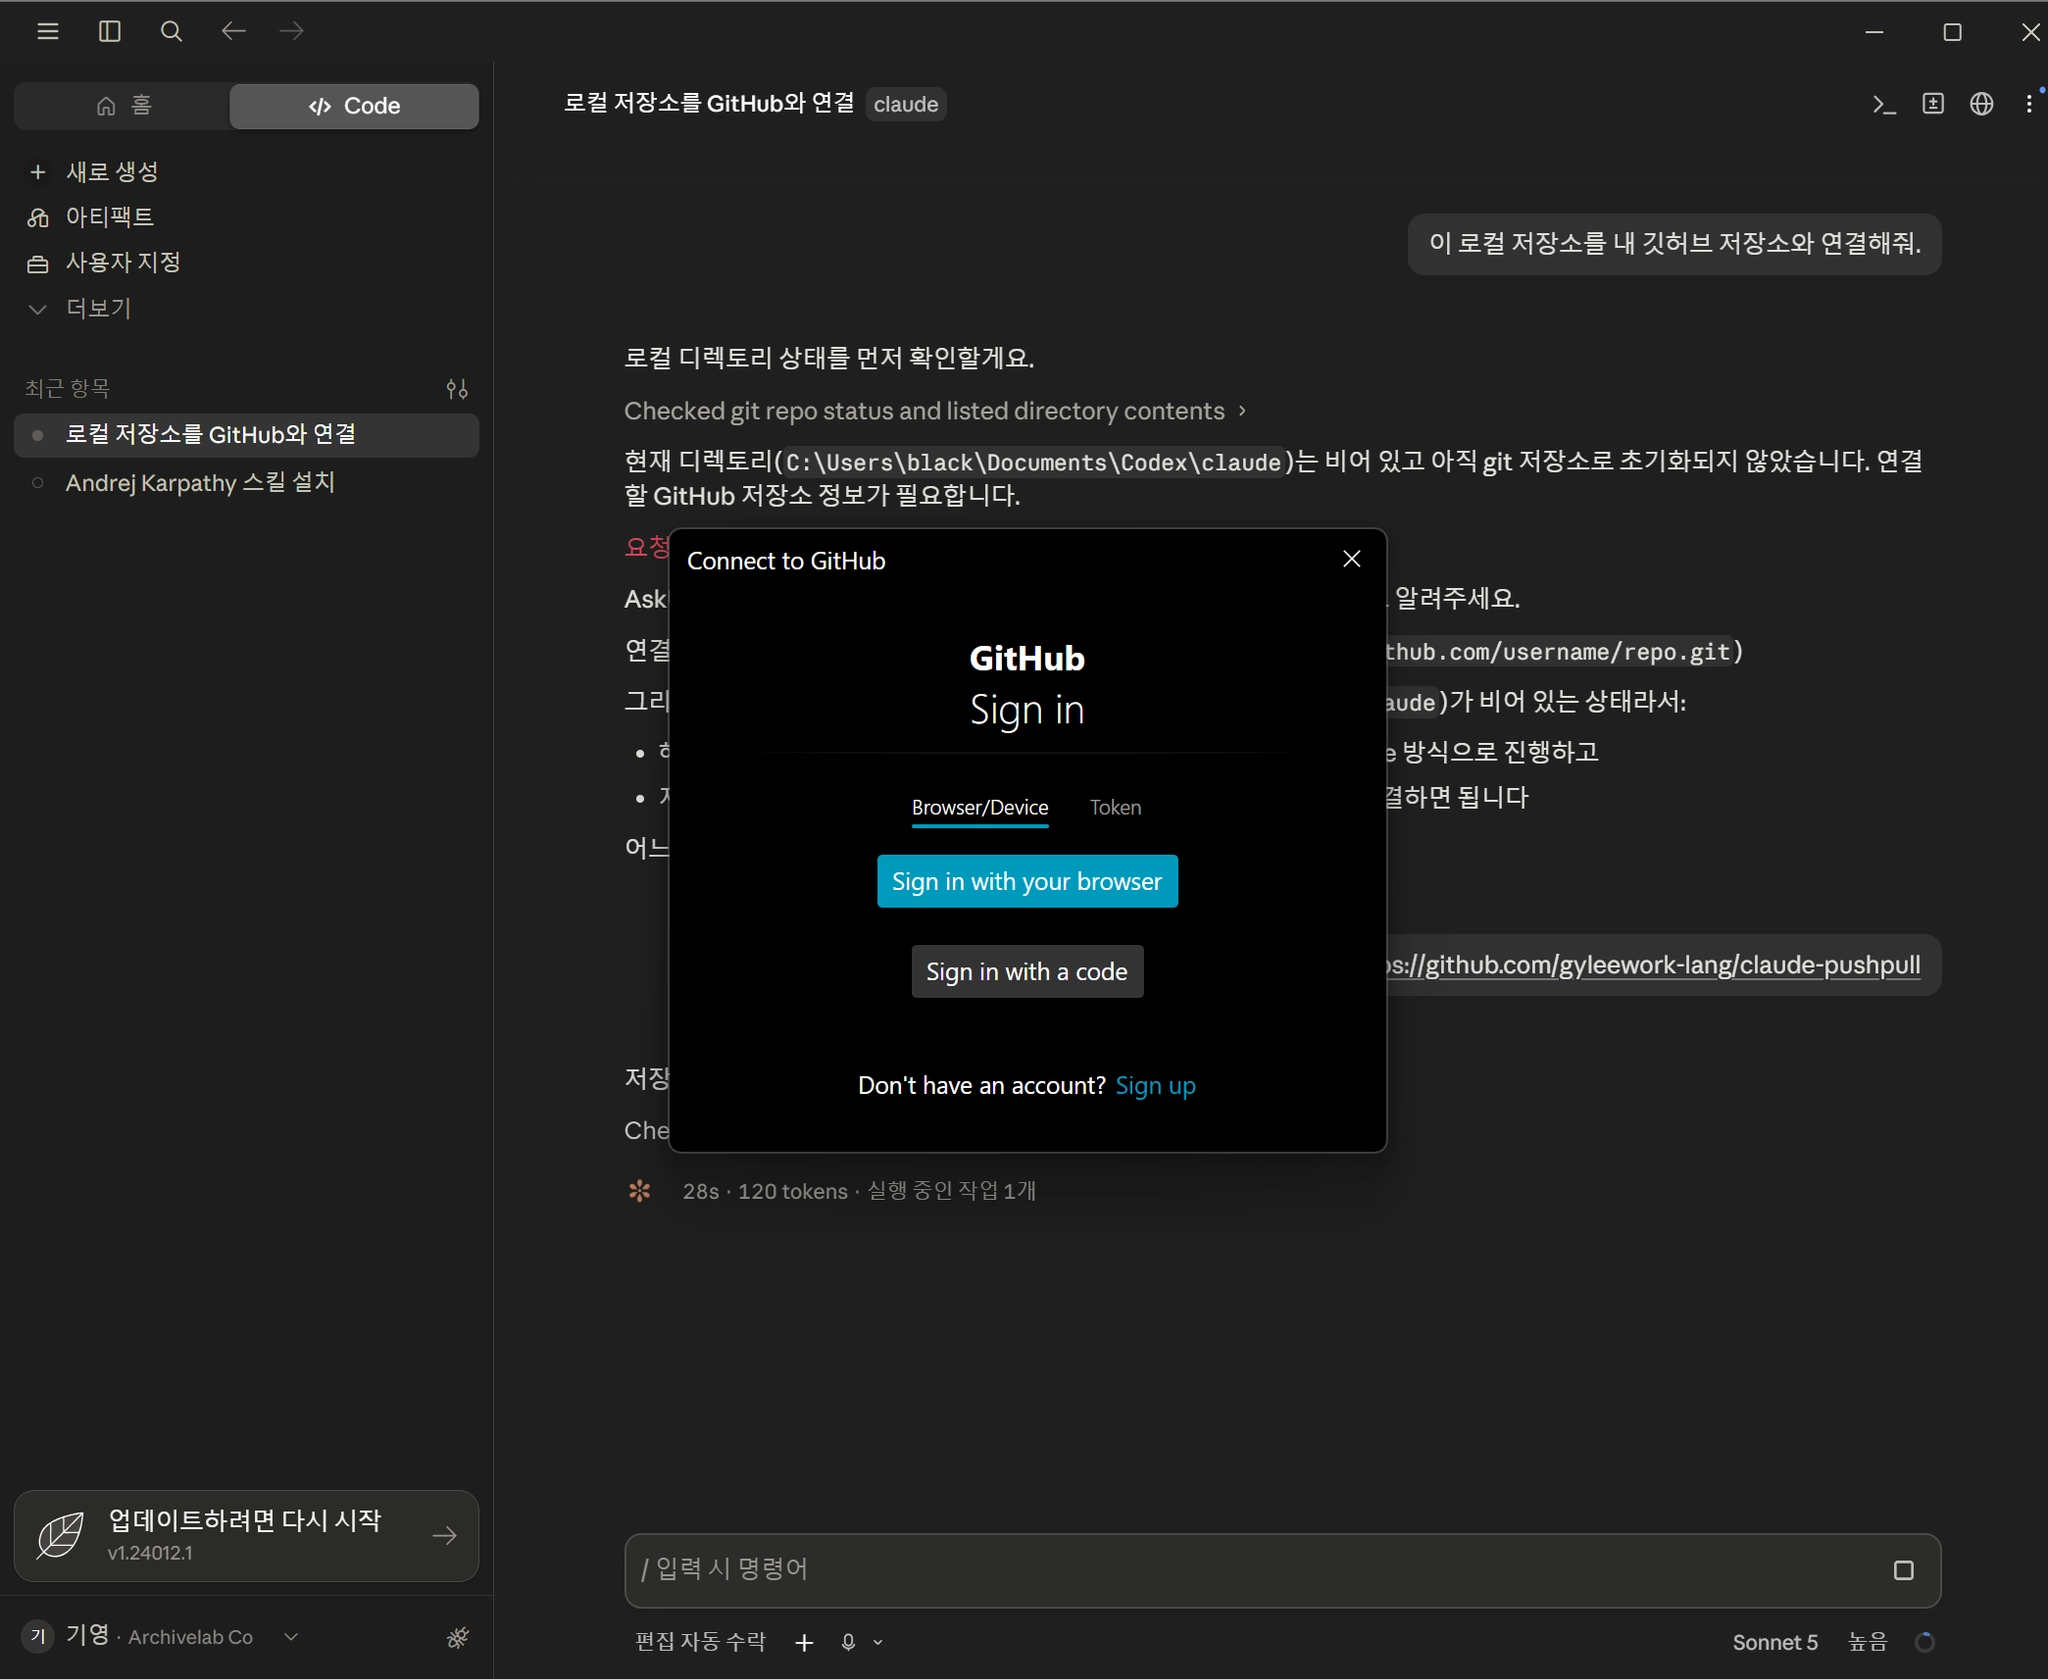Open the Sonnet 5 model selector
The height and width of the screenshot is (1679, 2048).
pos(1775,1642)
